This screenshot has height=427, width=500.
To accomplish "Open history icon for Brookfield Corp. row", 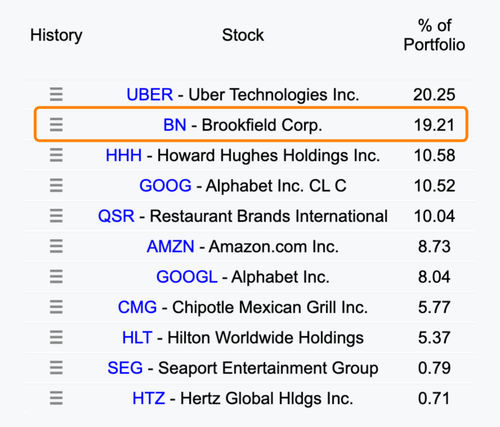I will [x=56, y=125].
